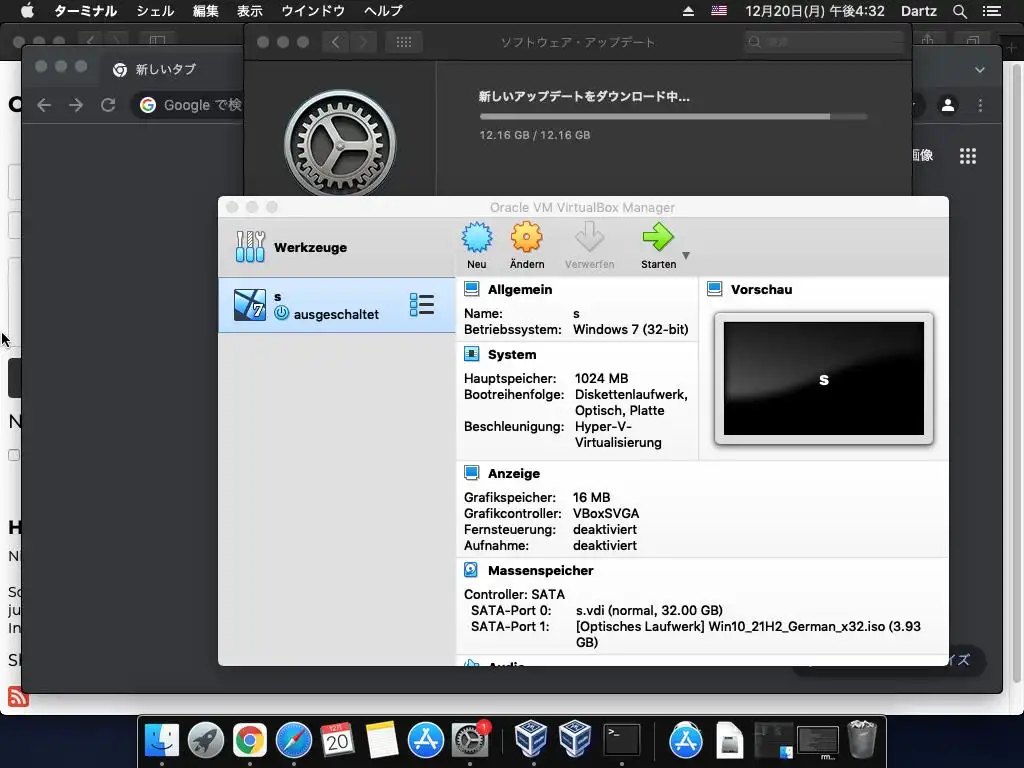The image size is (1024, 768).
Task: Open the 編集 menu
Action: 206,11
